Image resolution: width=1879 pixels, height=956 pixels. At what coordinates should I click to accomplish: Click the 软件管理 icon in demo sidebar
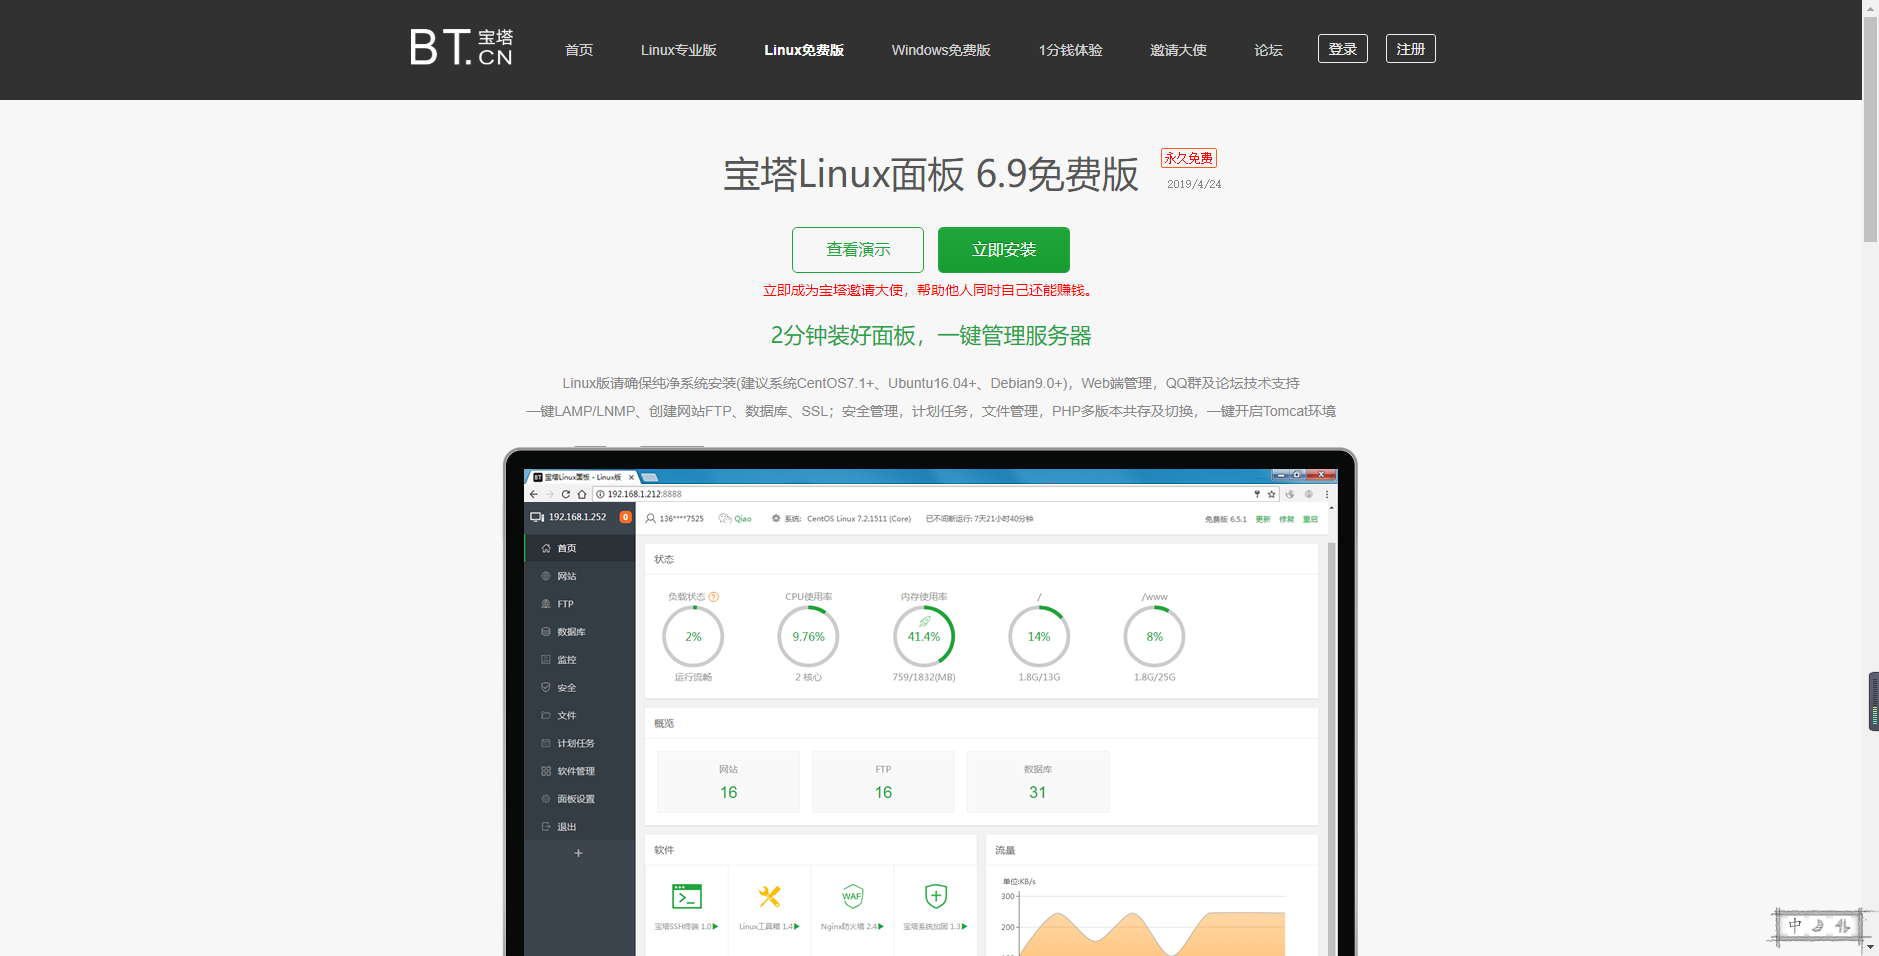546,771
